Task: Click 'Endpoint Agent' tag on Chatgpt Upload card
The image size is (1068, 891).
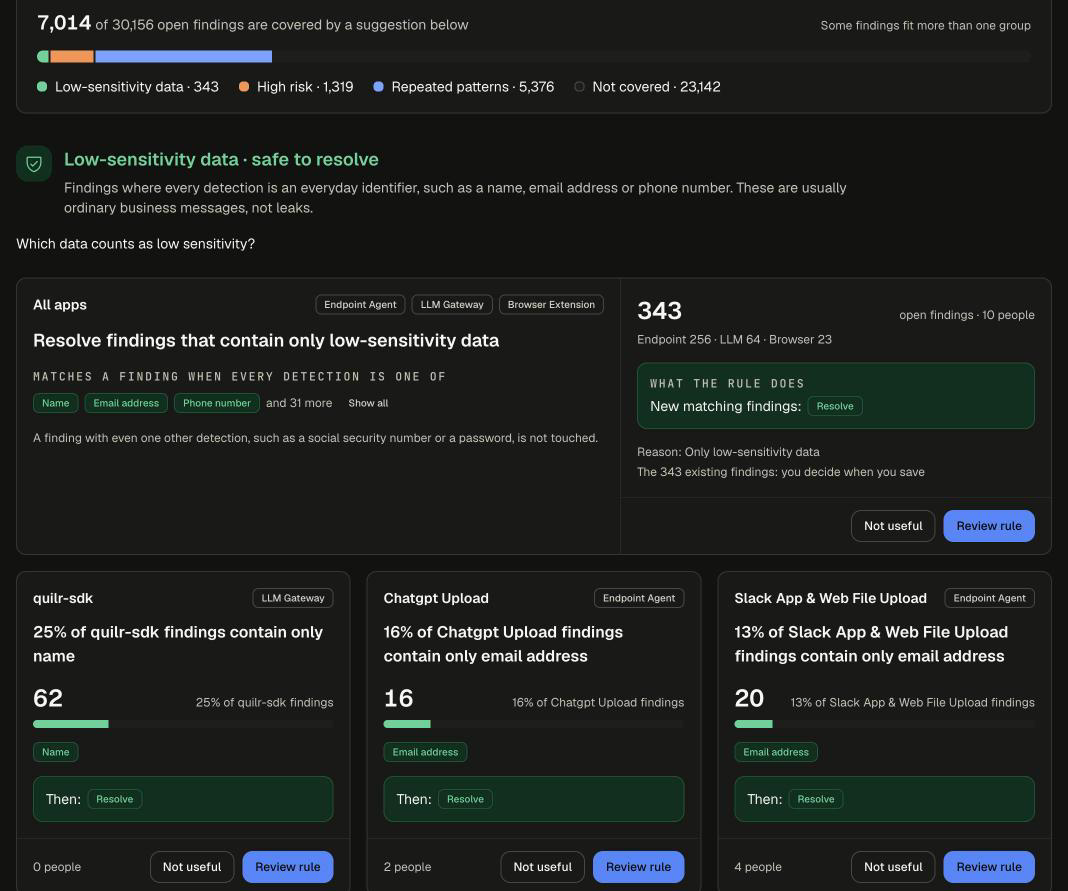Action: point(639,598)
